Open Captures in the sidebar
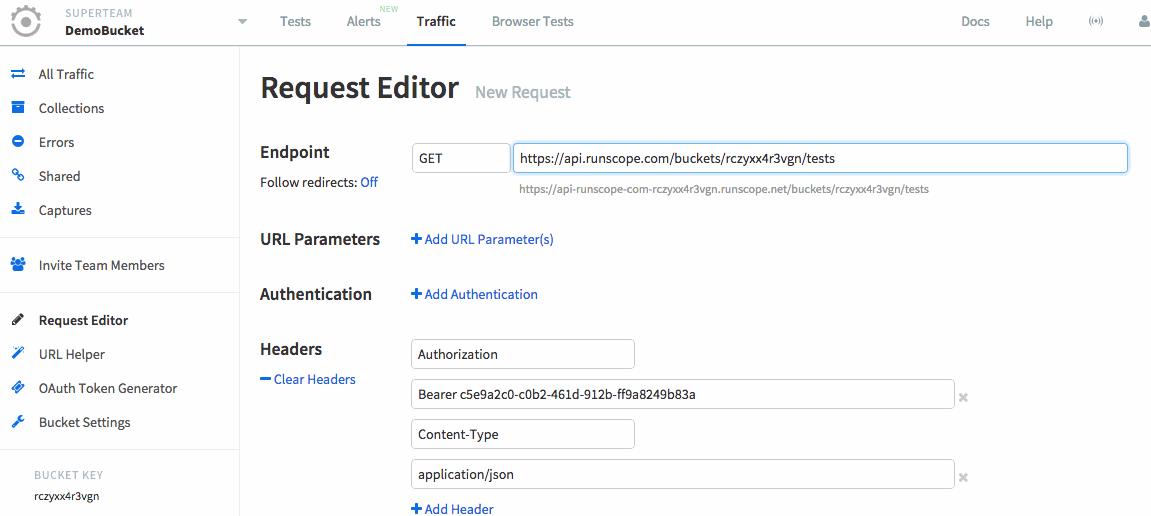 click(65, 210)
